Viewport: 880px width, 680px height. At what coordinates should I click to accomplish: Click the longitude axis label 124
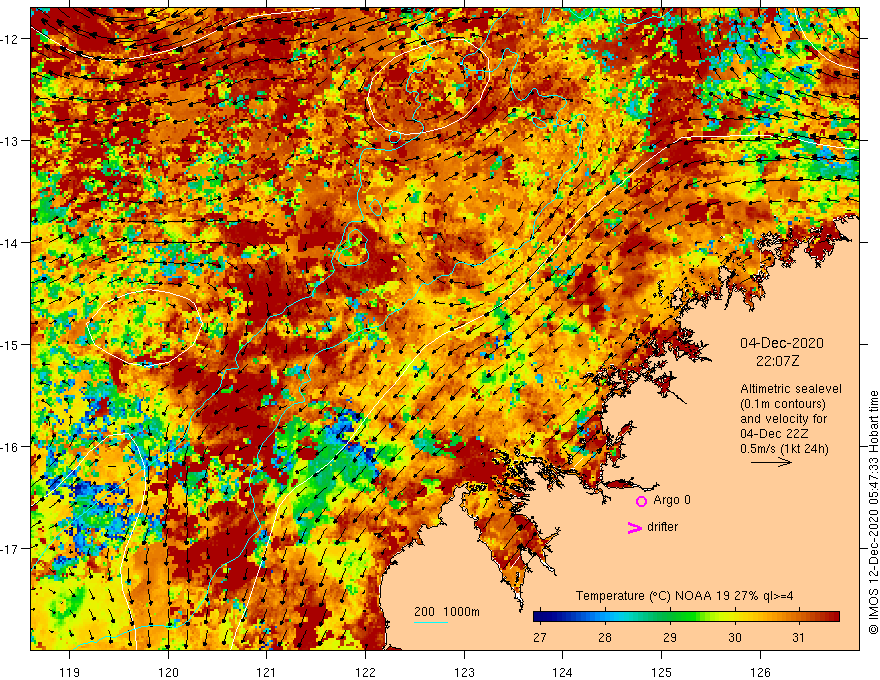pyautogui.click(x=563, y=672)
